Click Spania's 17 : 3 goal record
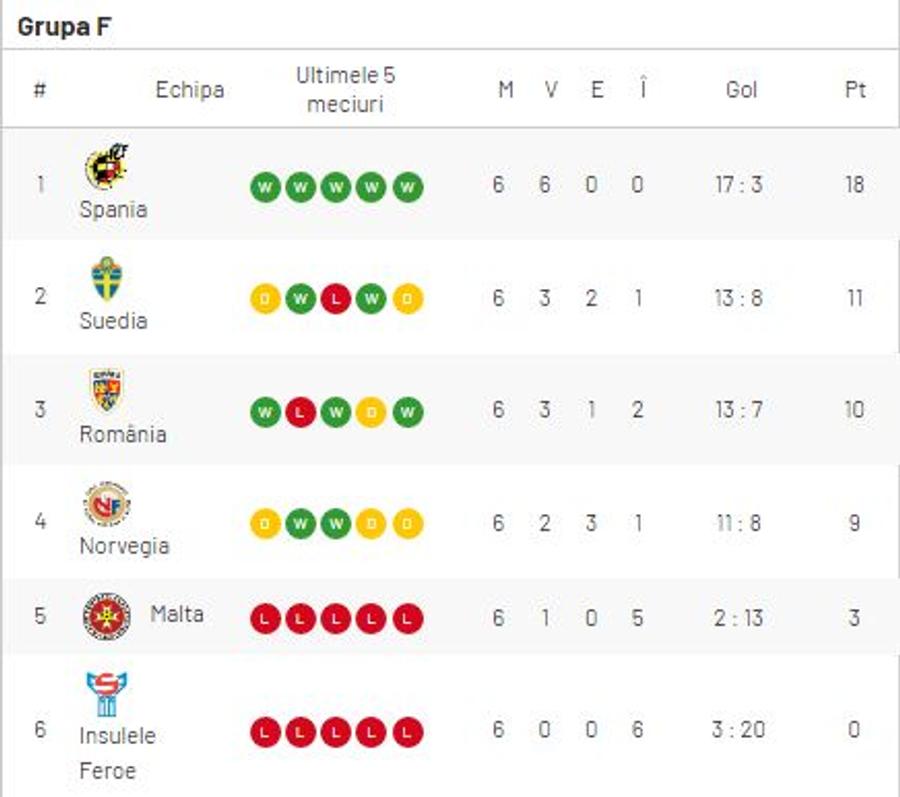Image resolution: width=900 pixels, height=797 pixels. pyautogui.click(x=739, y=185)
